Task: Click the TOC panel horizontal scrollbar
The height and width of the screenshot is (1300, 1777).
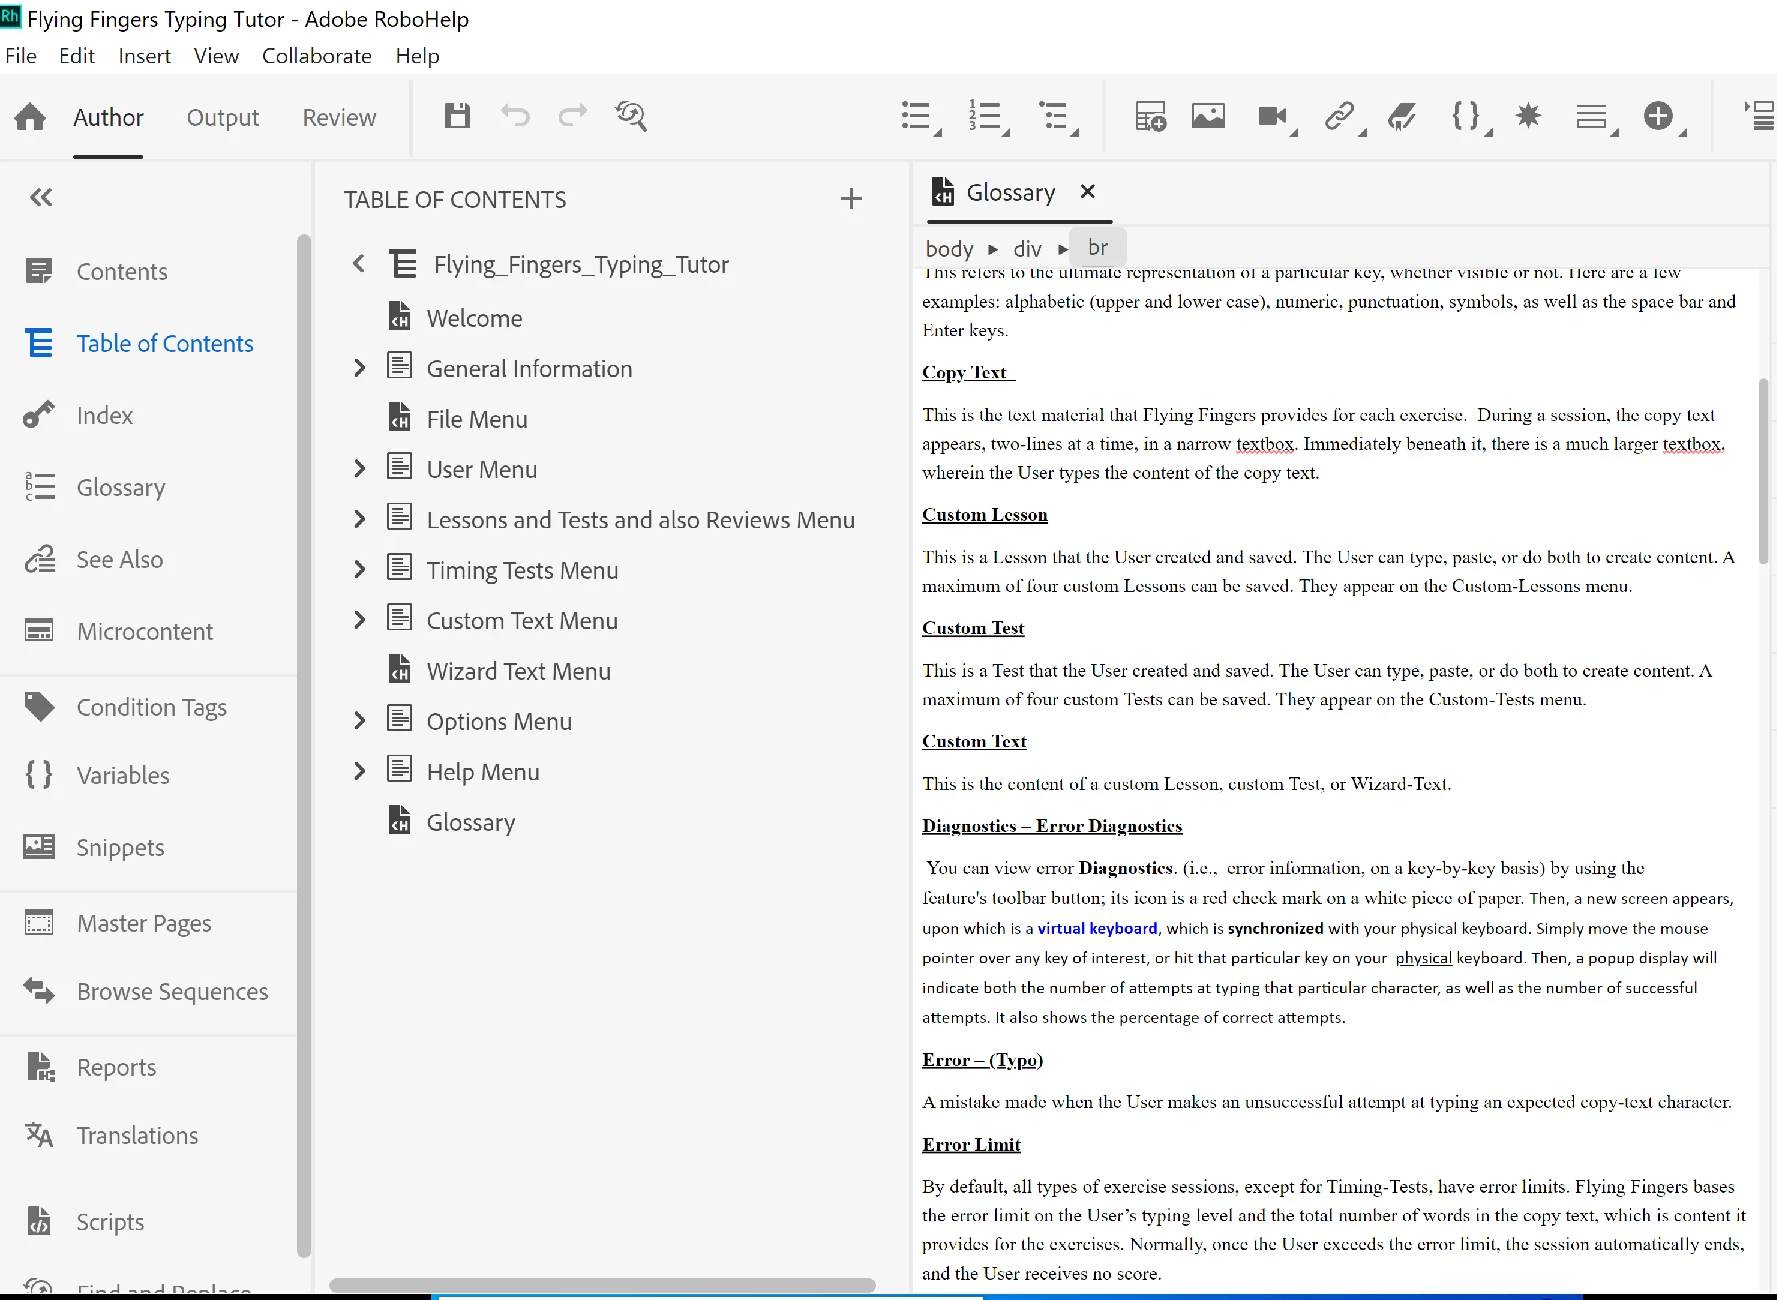Action: (x=602, y=1285)
